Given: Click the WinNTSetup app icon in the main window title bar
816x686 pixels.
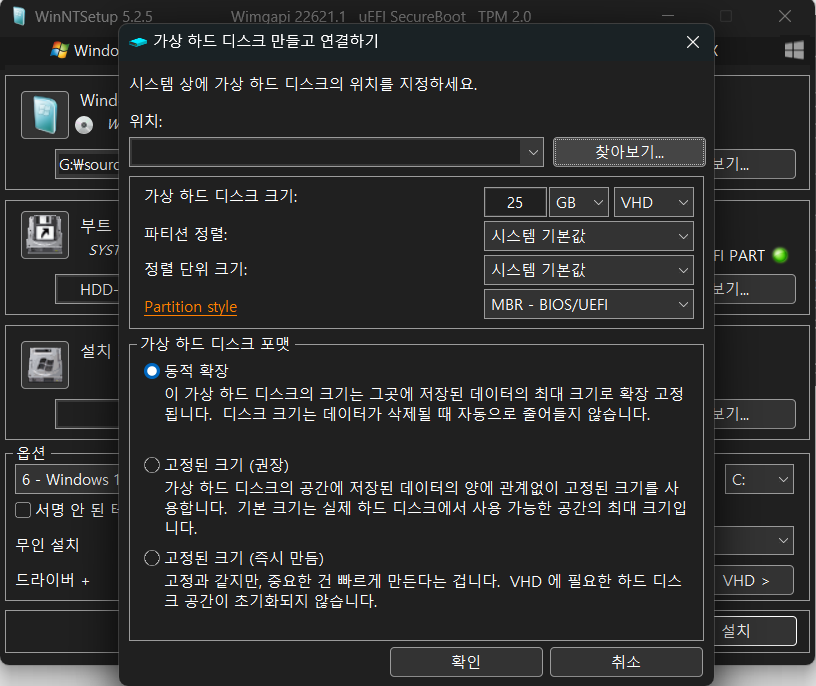Looking at the screenshot, I should point(19,17).
